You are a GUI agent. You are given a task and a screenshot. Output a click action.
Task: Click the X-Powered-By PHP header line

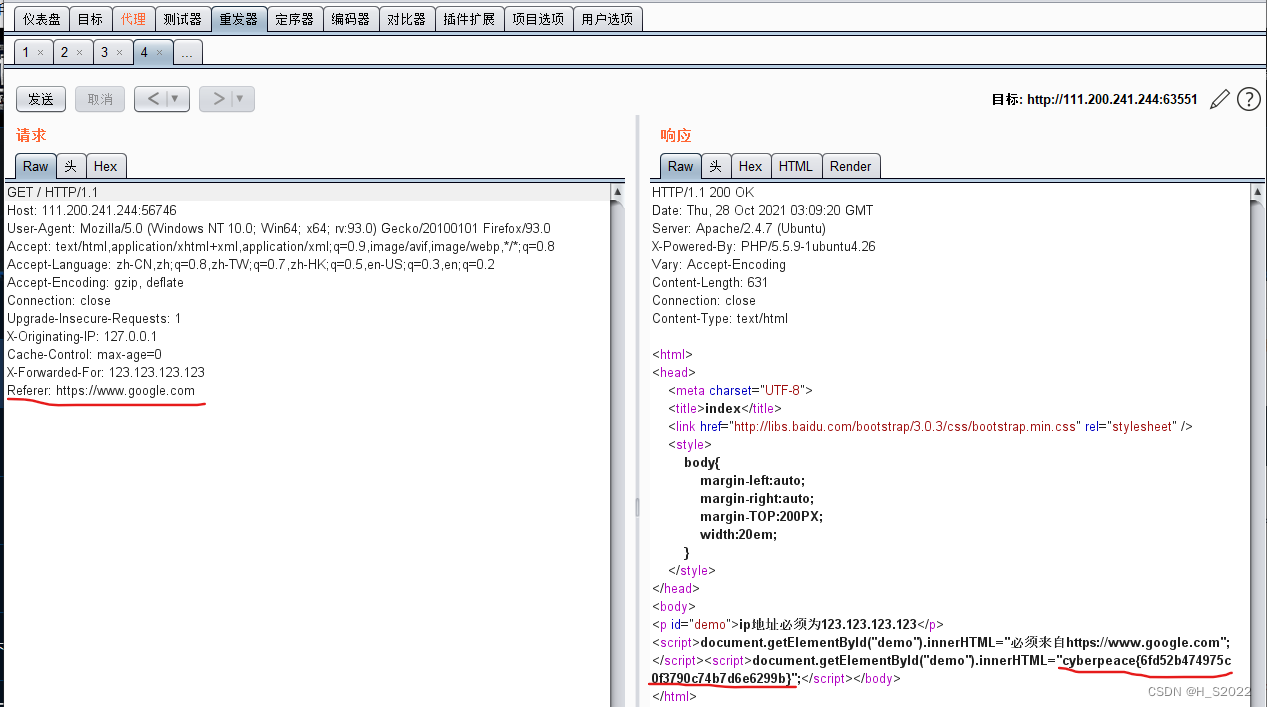(764, 246)
